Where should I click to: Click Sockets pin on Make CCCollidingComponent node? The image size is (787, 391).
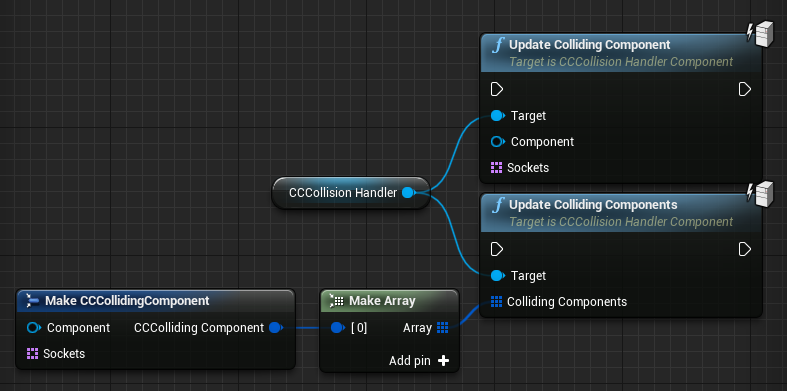[x=33, y=354]
